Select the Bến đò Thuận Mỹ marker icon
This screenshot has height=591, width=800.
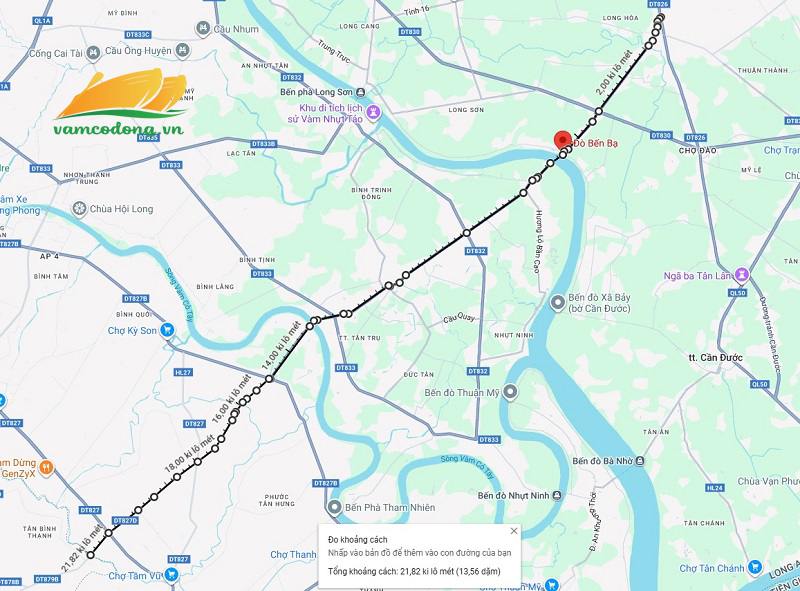tap(510, 392)
